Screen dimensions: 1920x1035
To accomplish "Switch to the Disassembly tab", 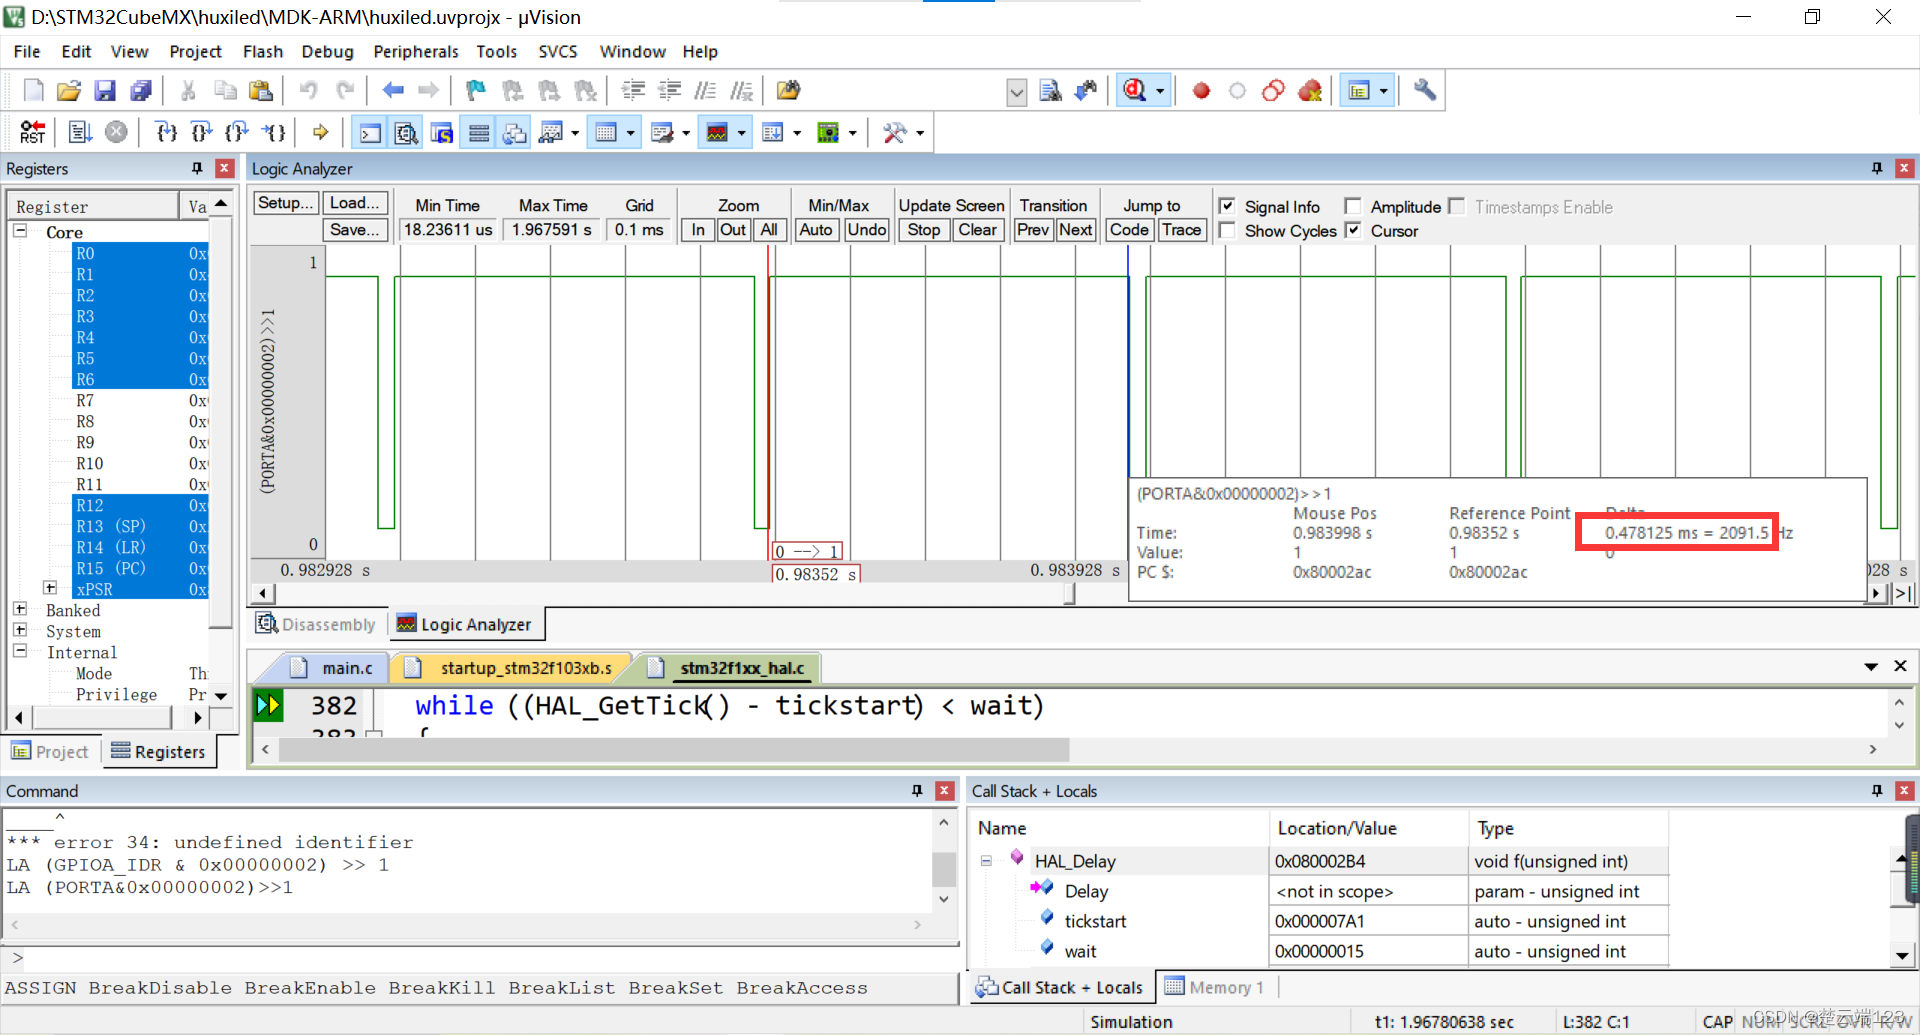I will [316, 625].
